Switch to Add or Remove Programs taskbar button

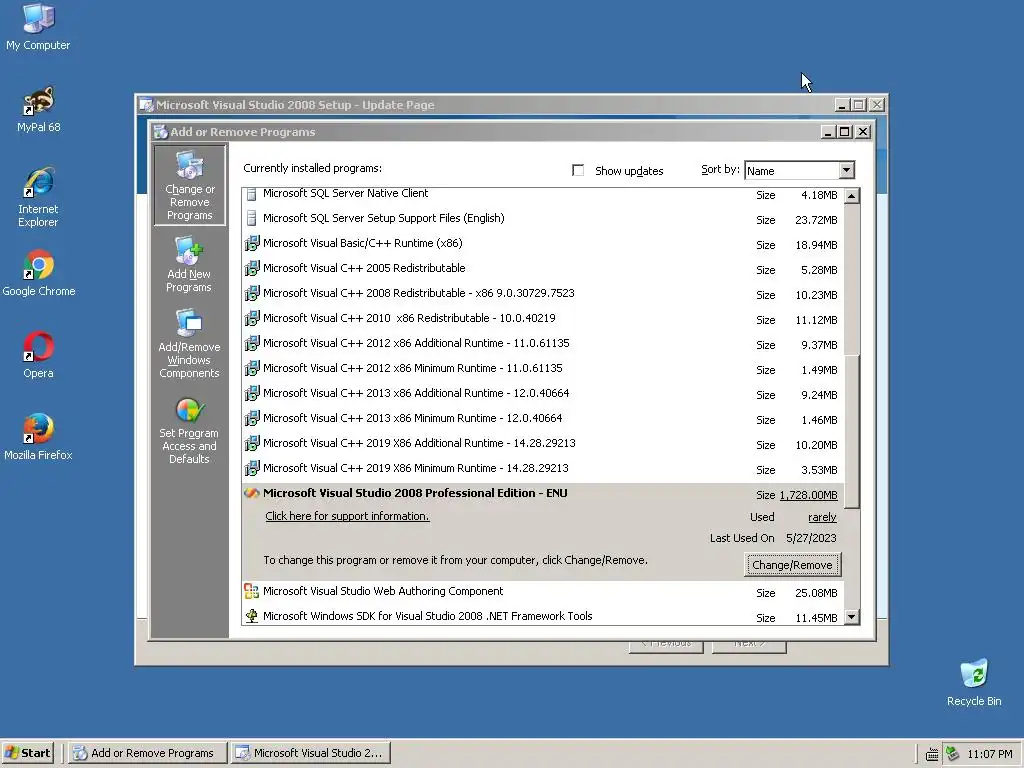[x=148, y=753]
